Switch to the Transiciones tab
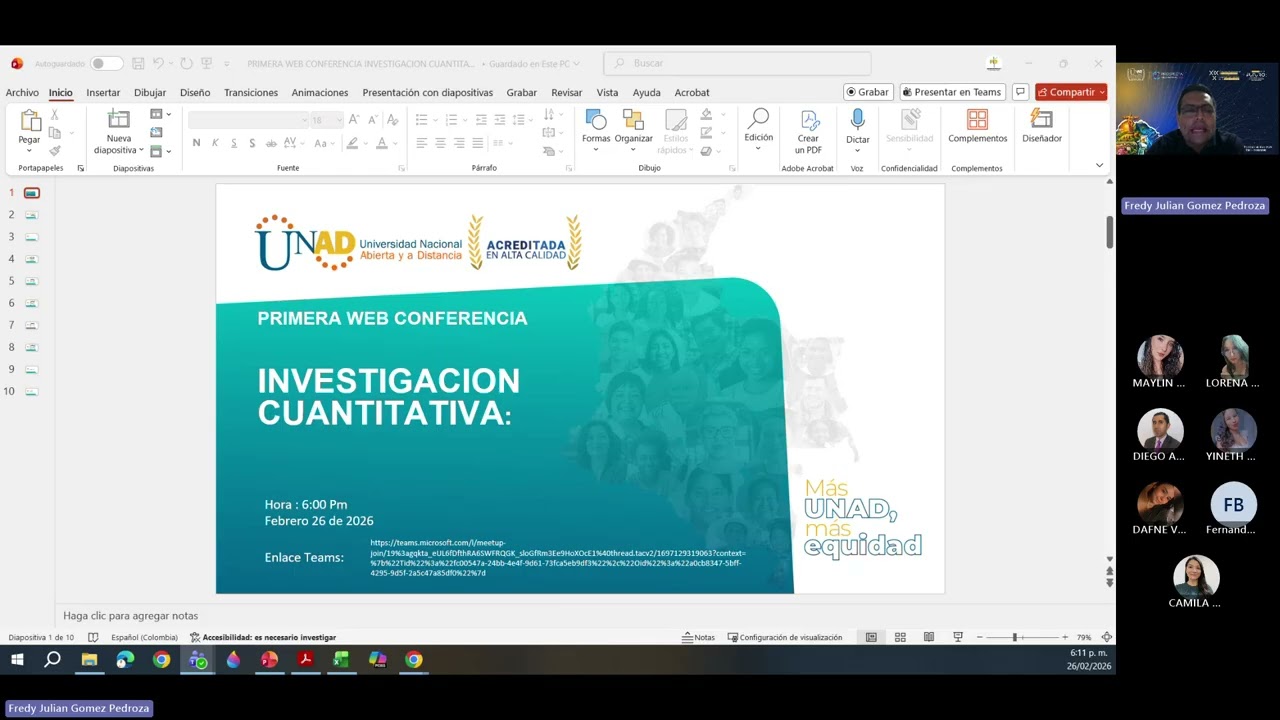 point(251,92)
